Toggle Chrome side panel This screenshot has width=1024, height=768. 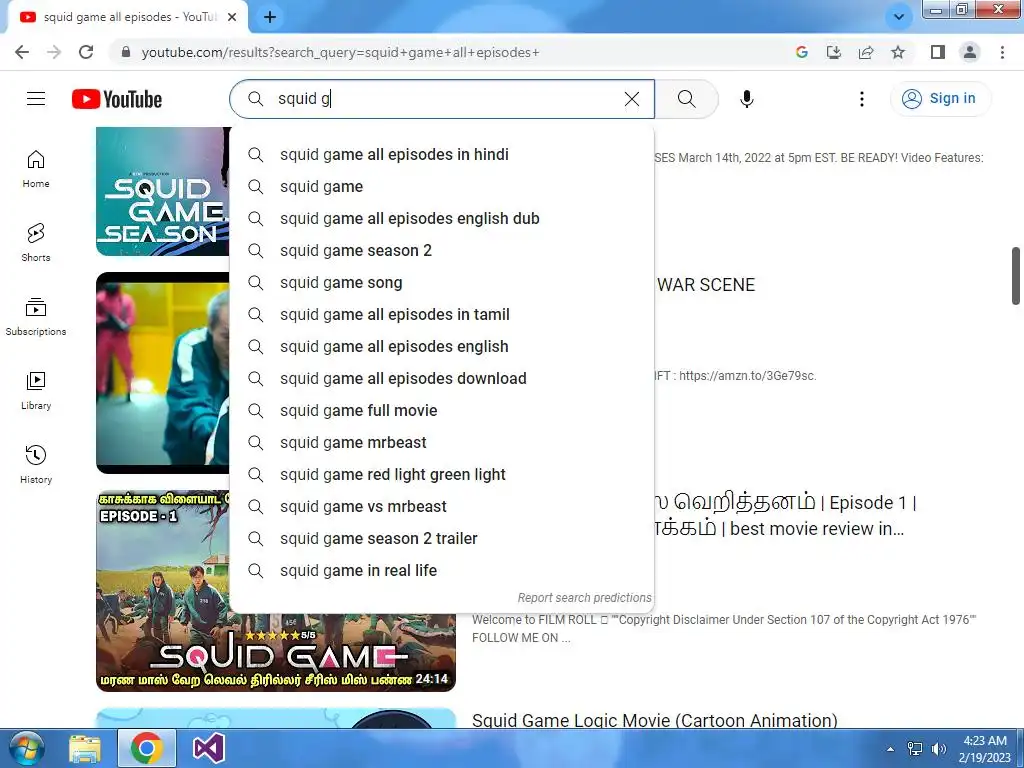pos(938,52)
